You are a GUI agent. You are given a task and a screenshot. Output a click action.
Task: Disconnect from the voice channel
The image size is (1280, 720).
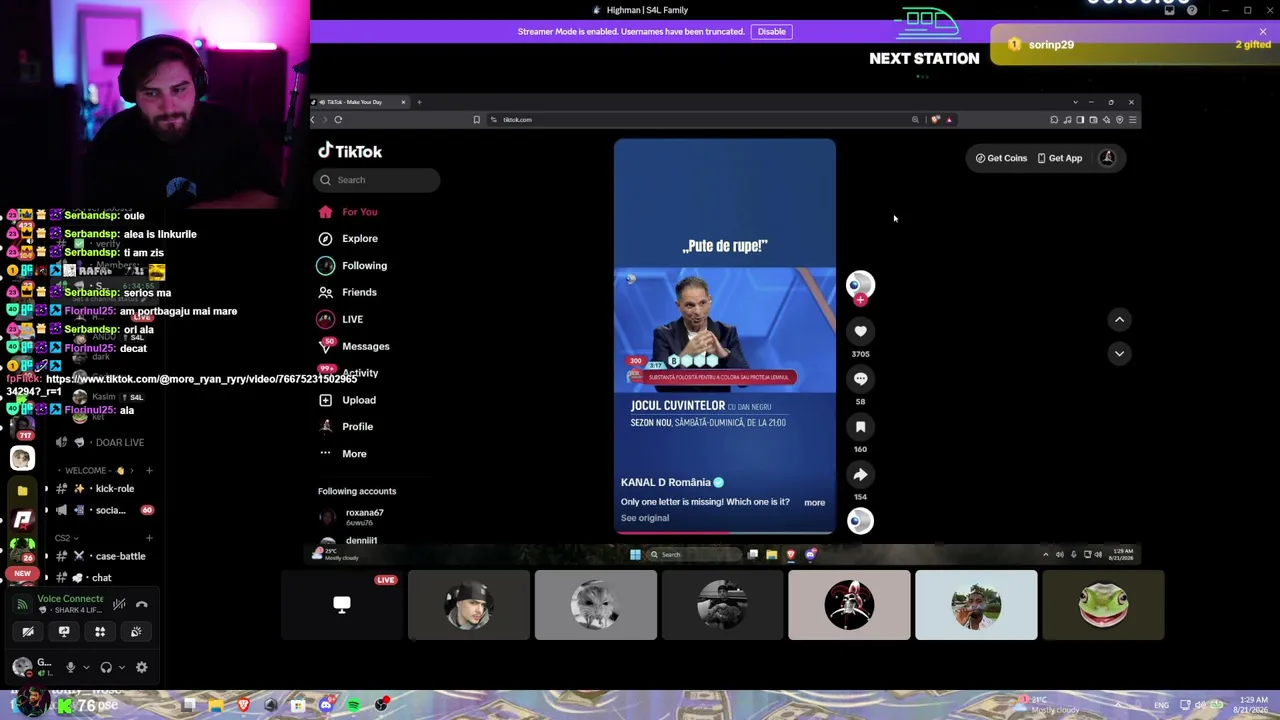141,605
